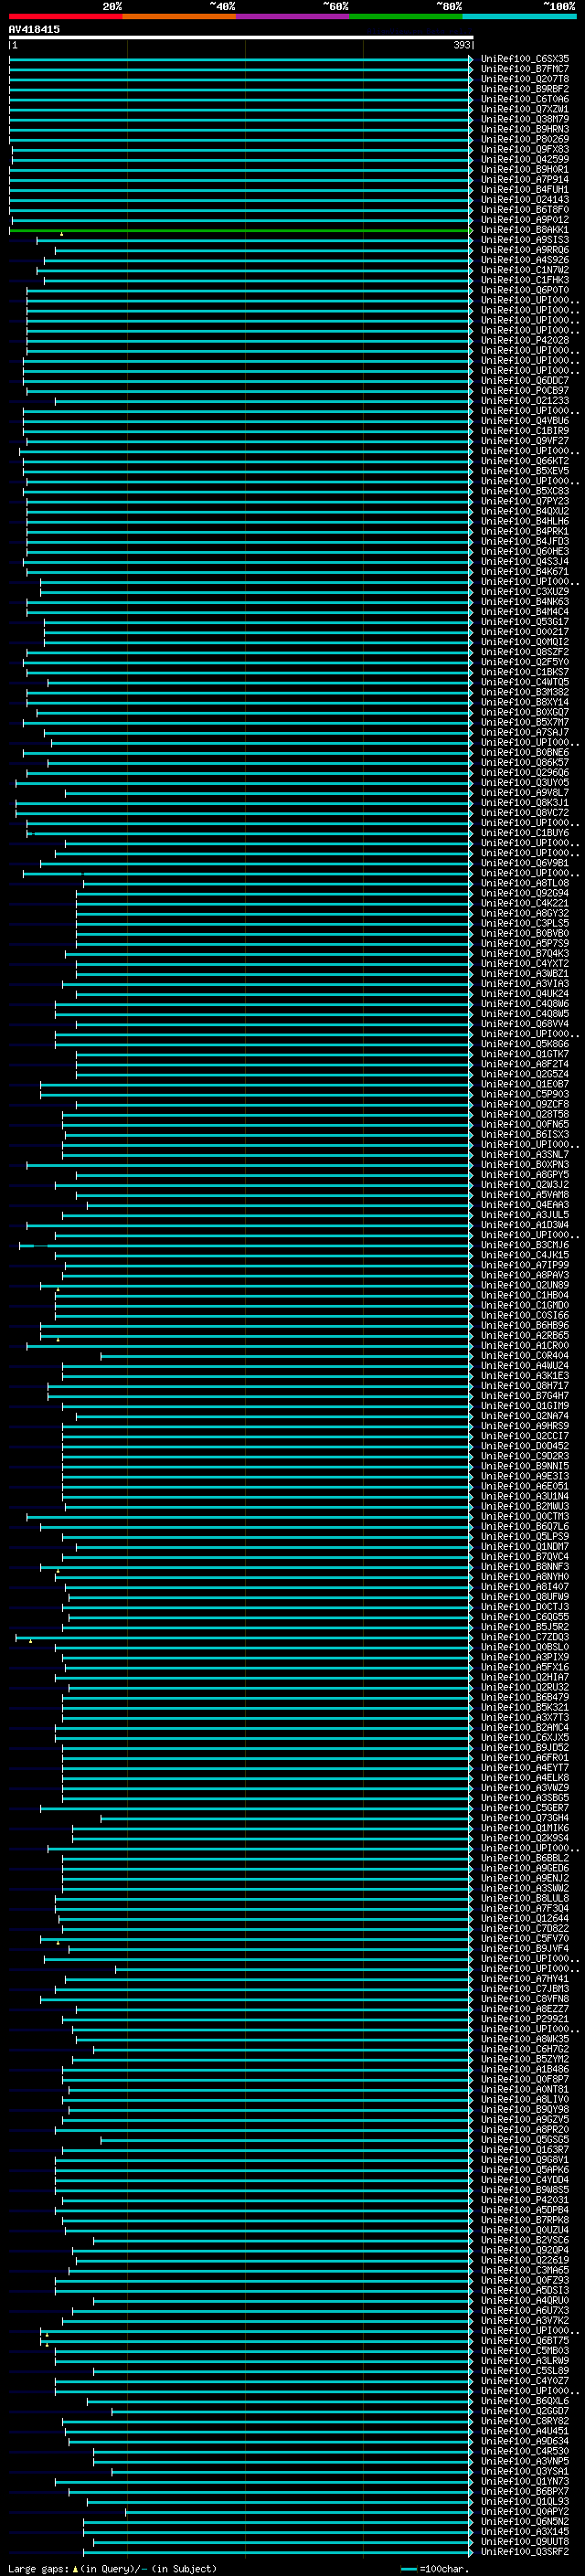This screenshot has height=2576, width=585.
Task: Select the UniRef100_A7P914 label
Action: pyautogui.click(x=525, y=179)
